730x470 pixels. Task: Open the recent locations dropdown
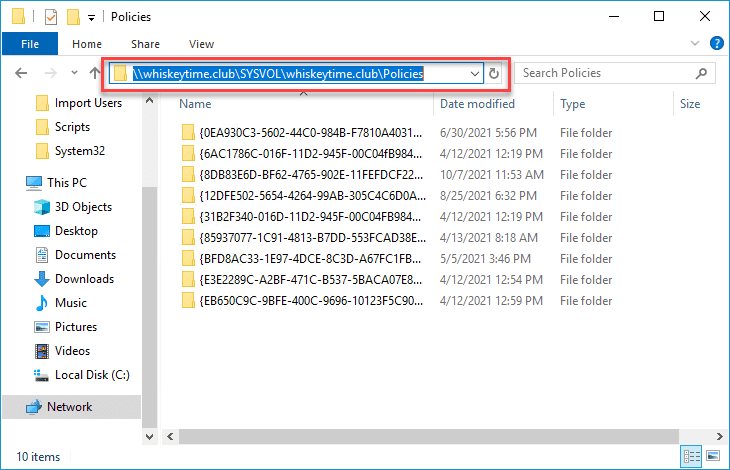tap(74, 73)
